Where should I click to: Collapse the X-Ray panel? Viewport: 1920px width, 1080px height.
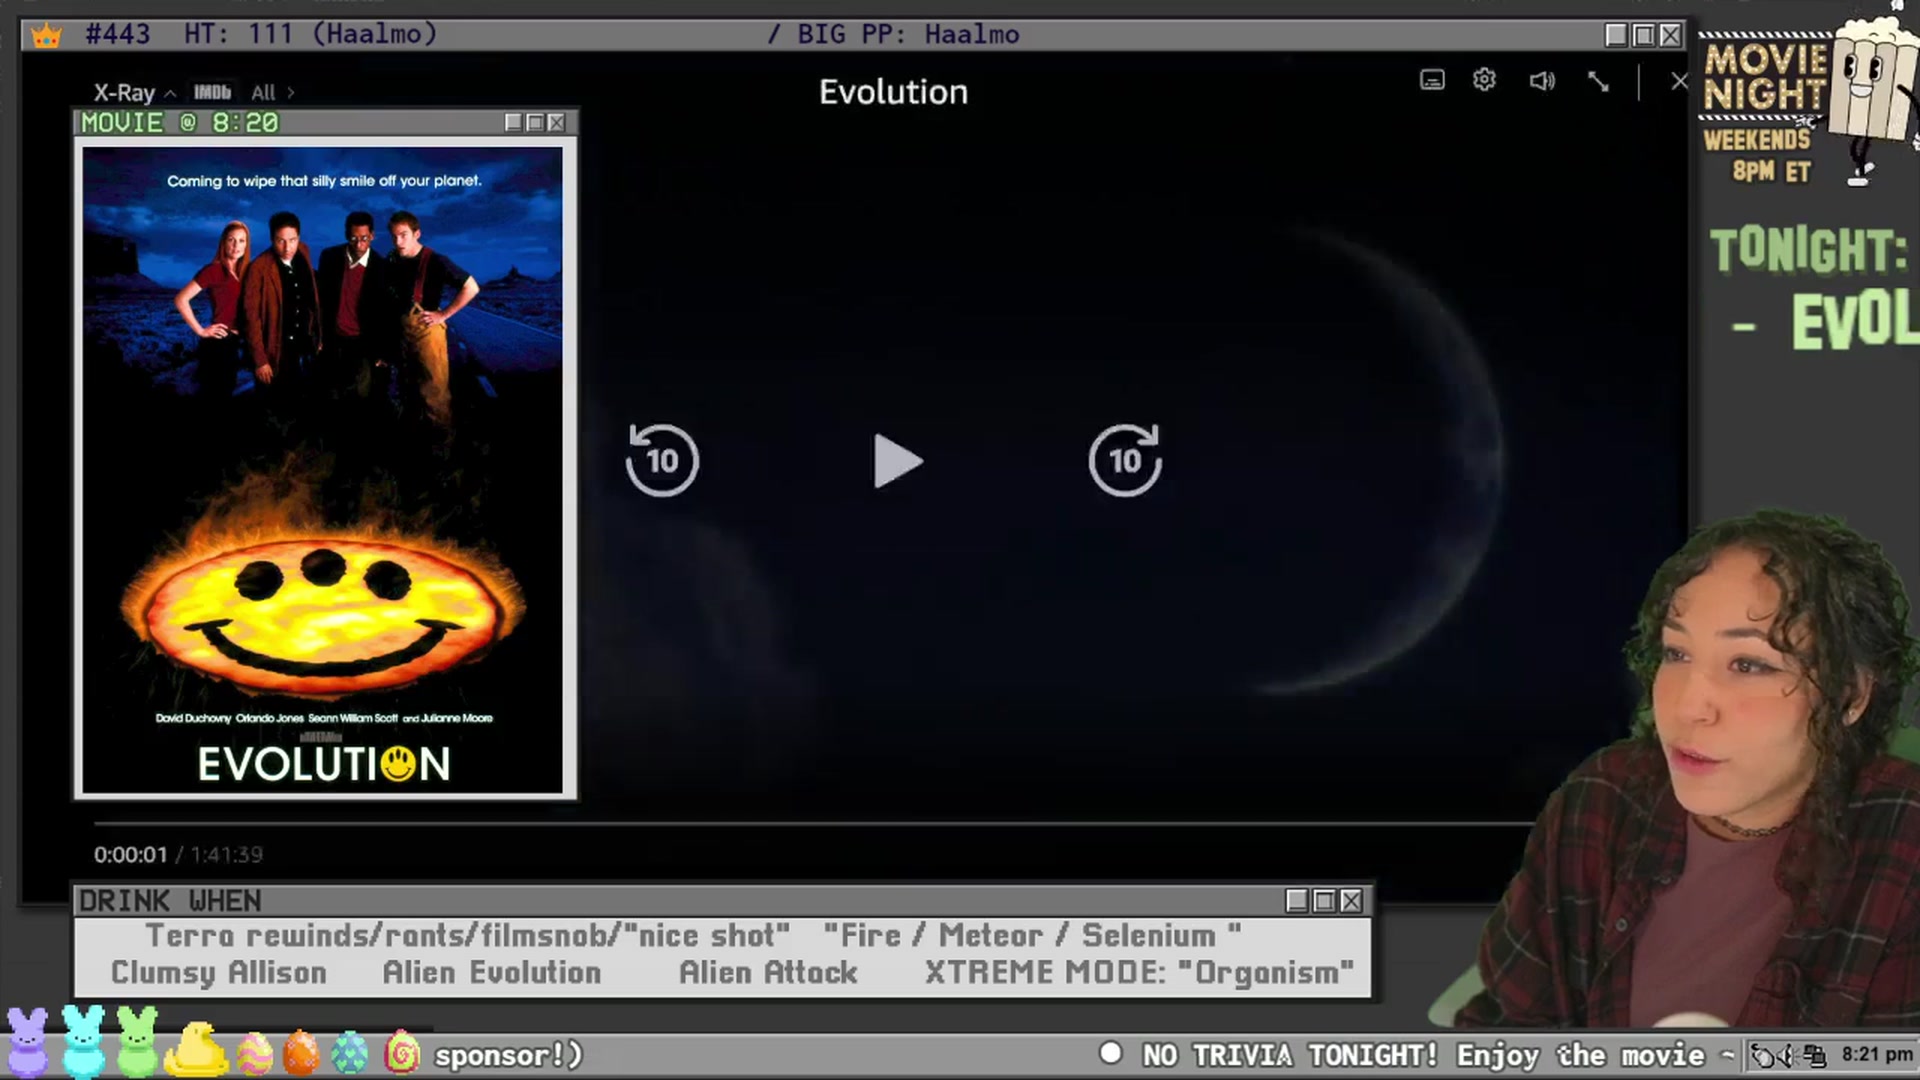coord(134,93)
